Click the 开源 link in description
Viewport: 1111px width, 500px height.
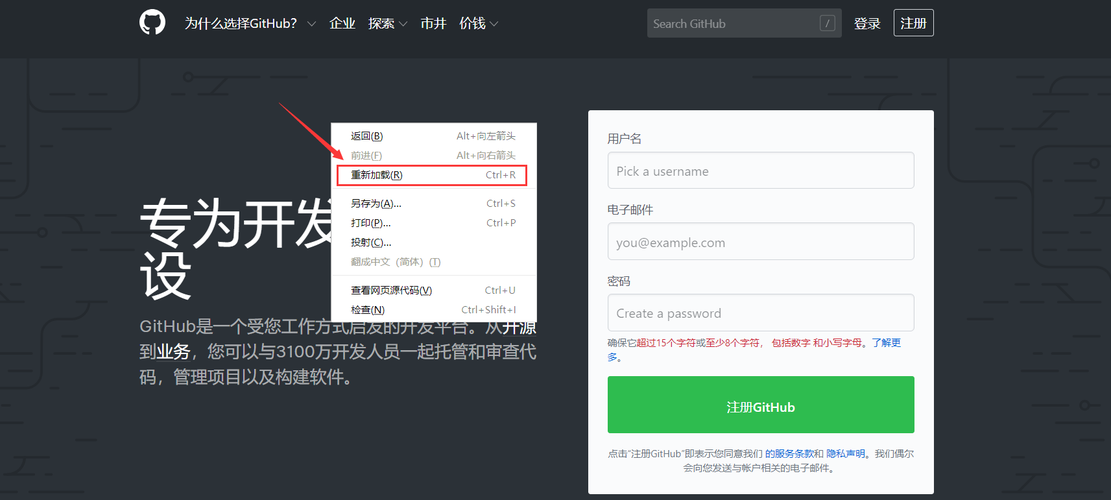coord(519,327)
